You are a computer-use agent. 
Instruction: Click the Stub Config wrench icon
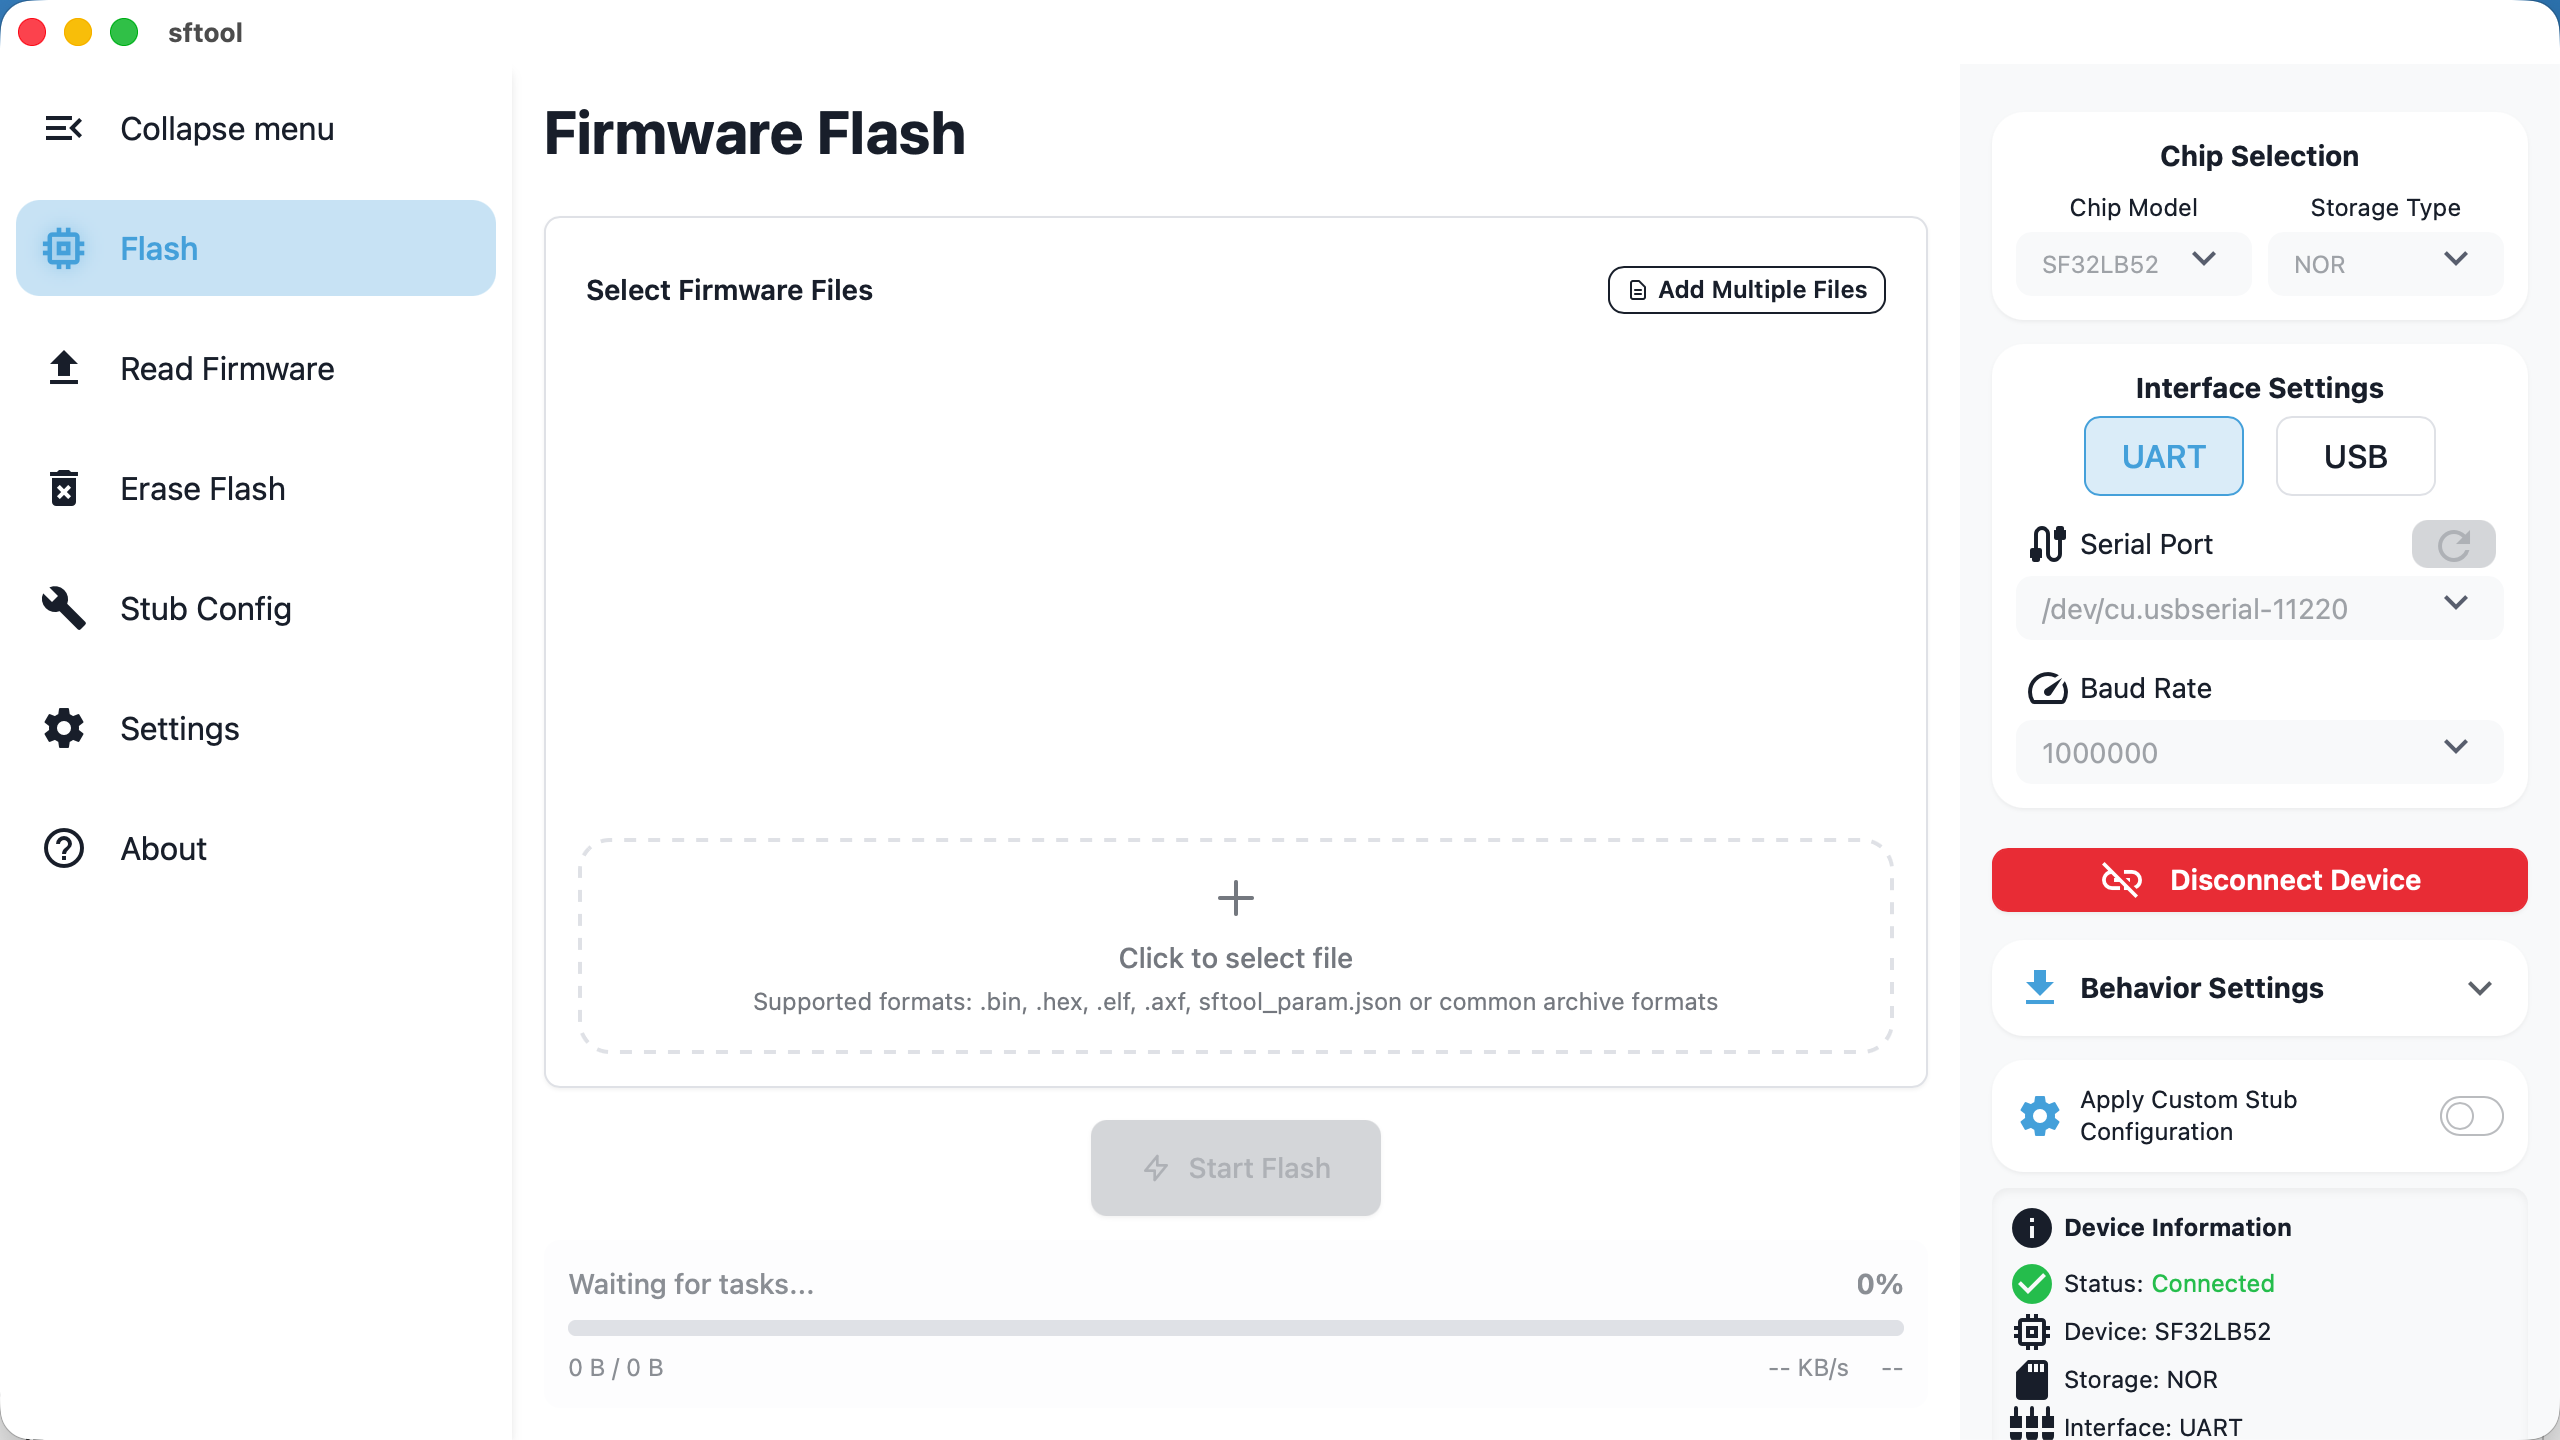pyautogui.click(x=63, y=608)
